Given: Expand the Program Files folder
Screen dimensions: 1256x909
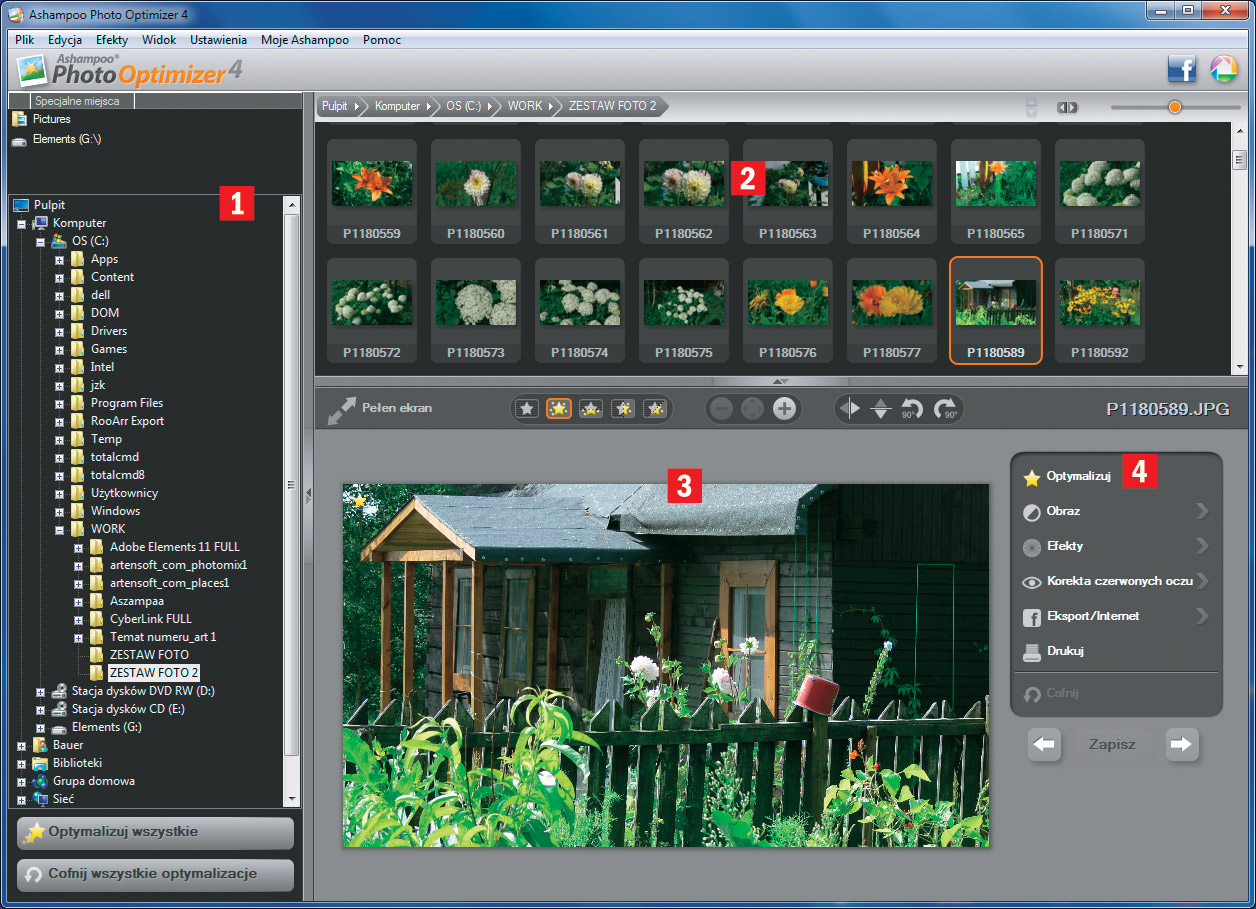Looking at the screenshot, I should pyautogui.click(x=60, y=403).
